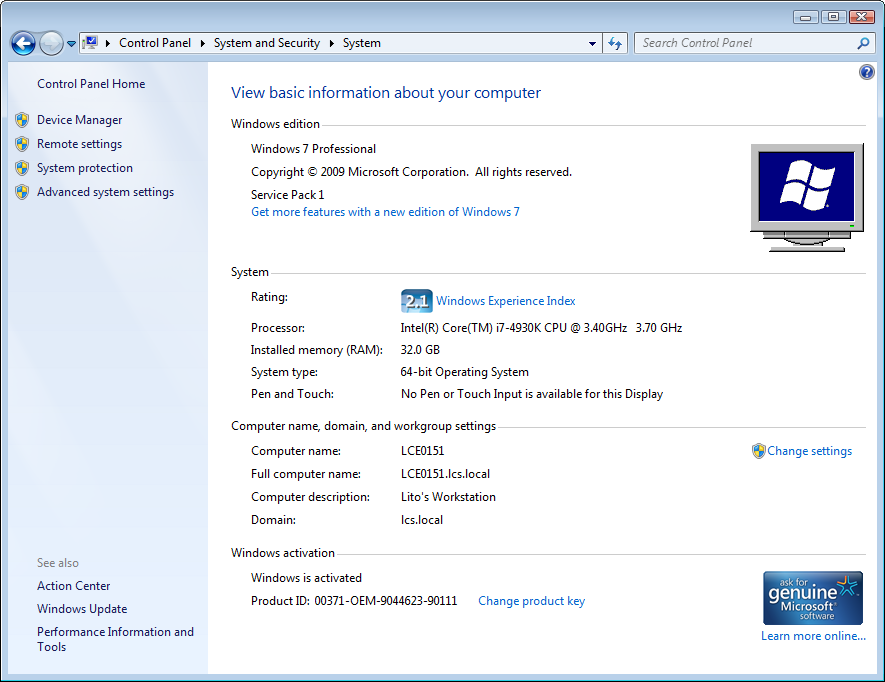Click the 32.0 GB installed memory value
885x682 pixels.
pyautogui.click(x=420, y=350)
